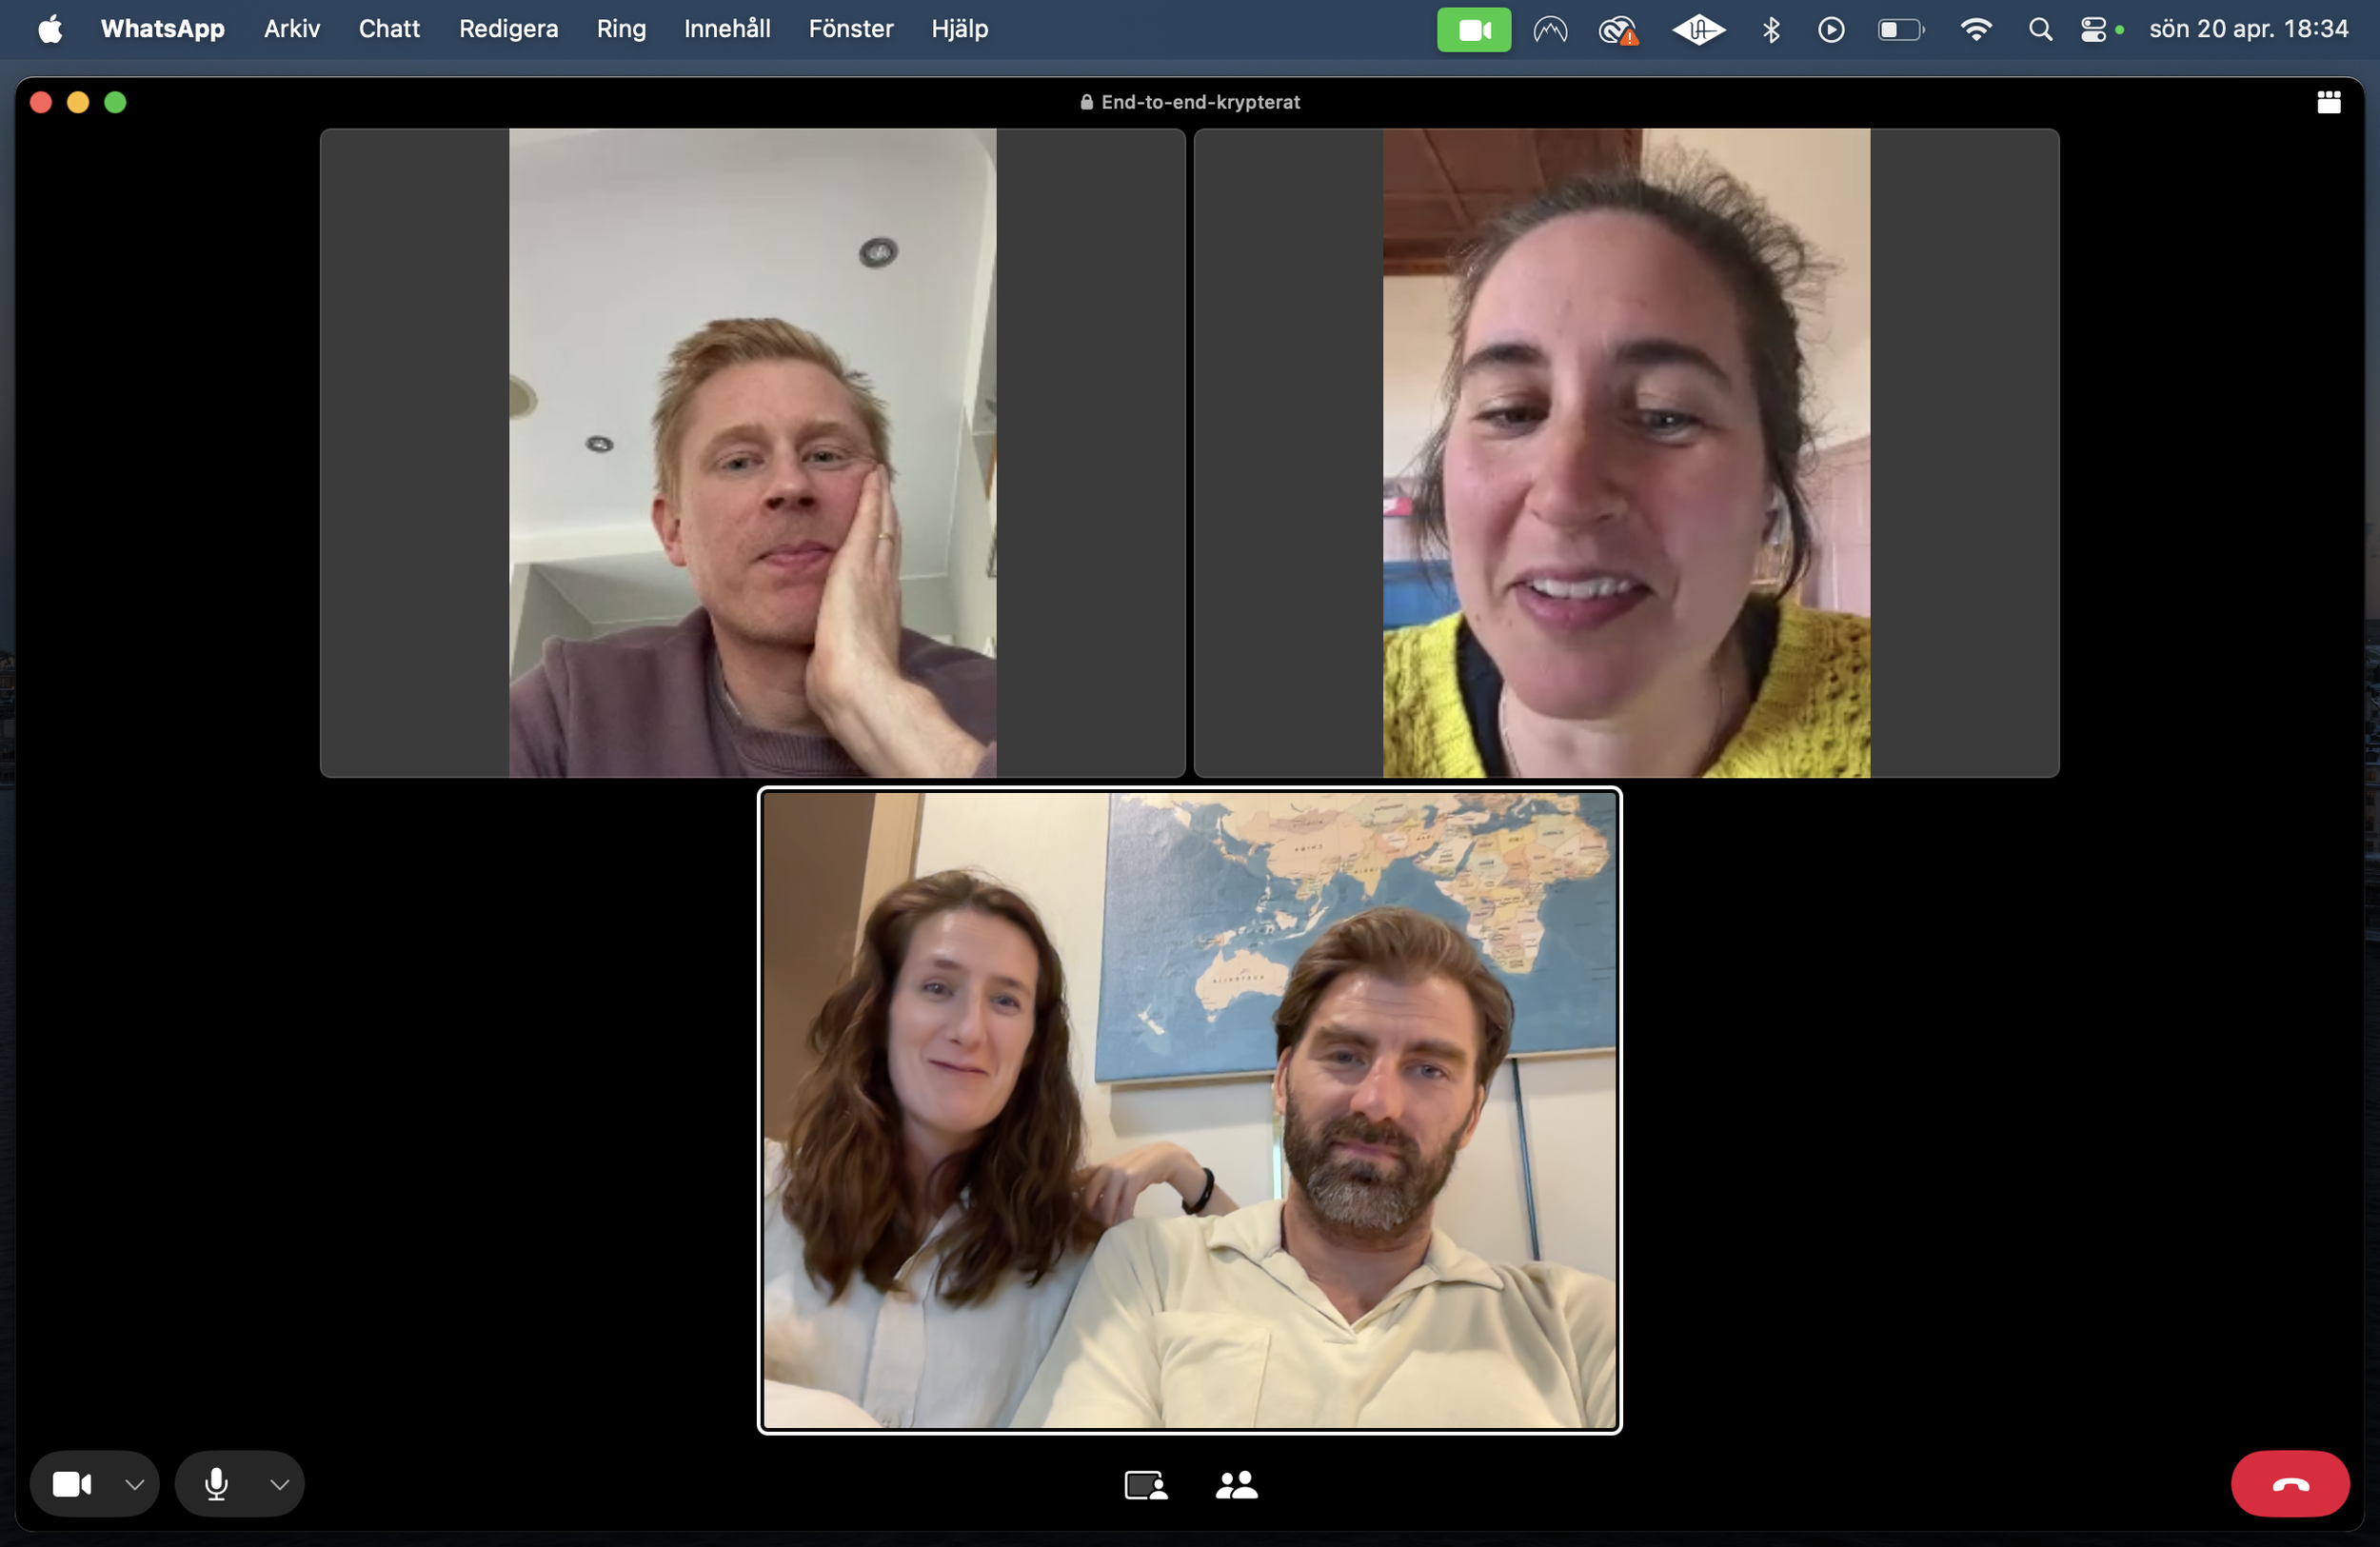
Task: Open the Ring menu
Action: coord(621,29)
